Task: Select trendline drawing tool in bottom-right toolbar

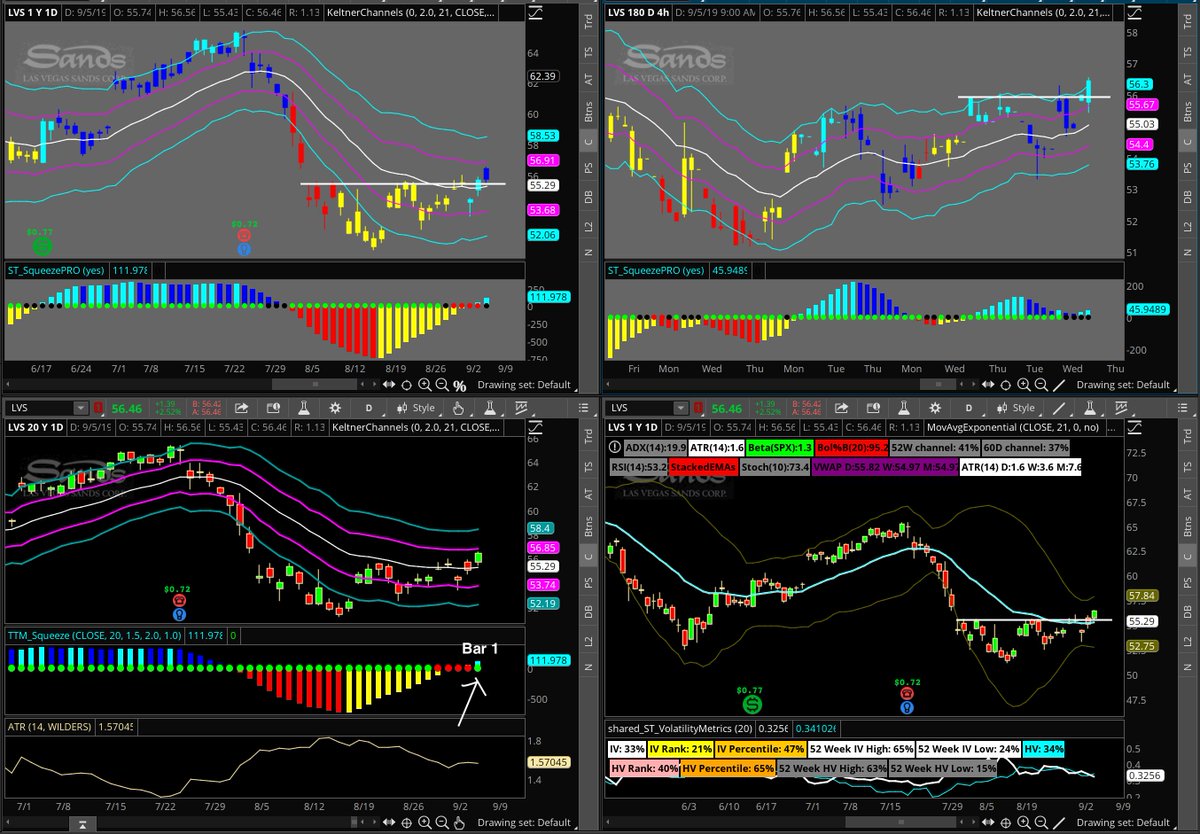Action: tap(1059, 408)
